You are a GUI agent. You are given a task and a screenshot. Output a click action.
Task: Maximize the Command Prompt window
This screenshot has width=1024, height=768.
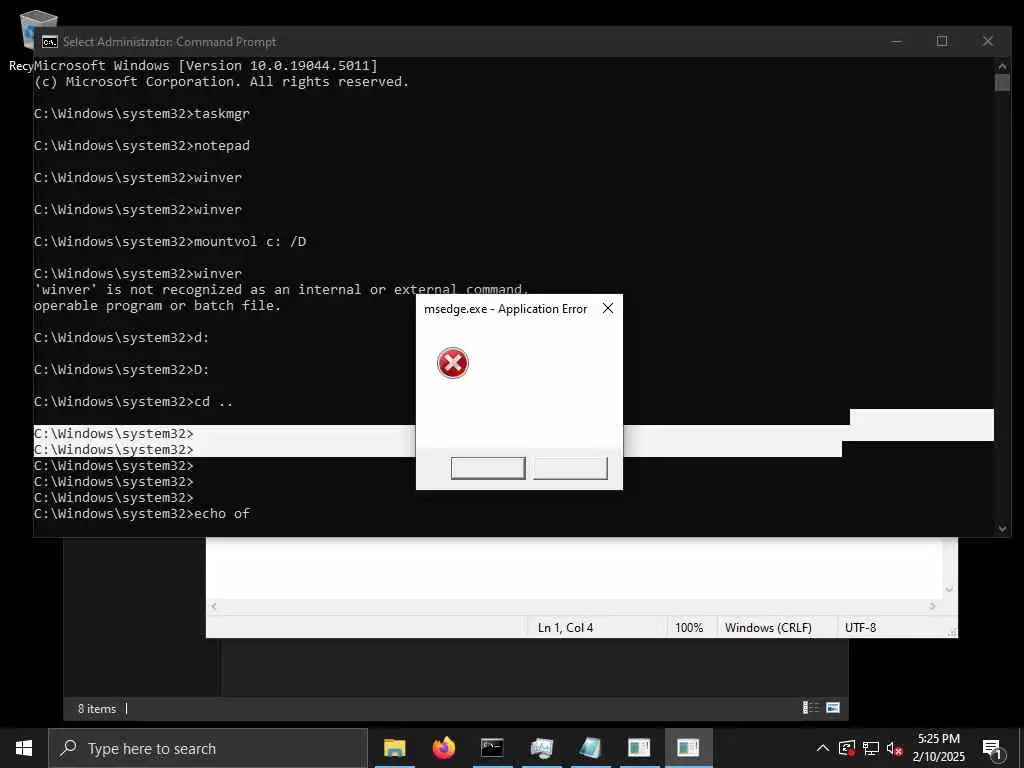click(942, 41)
